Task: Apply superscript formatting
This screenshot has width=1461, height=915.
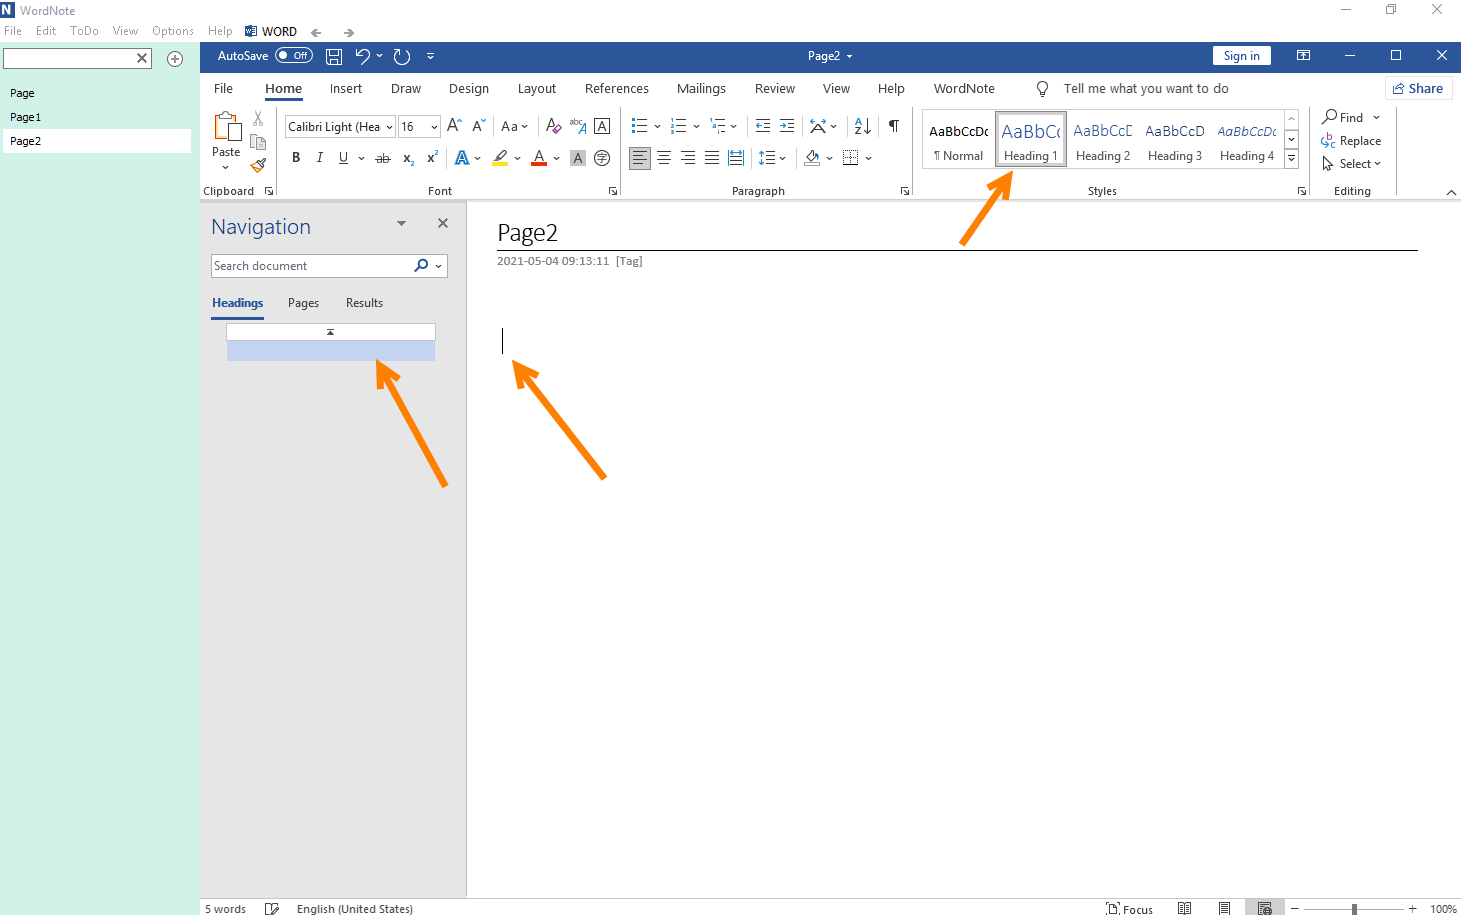Action: [432, 157]
